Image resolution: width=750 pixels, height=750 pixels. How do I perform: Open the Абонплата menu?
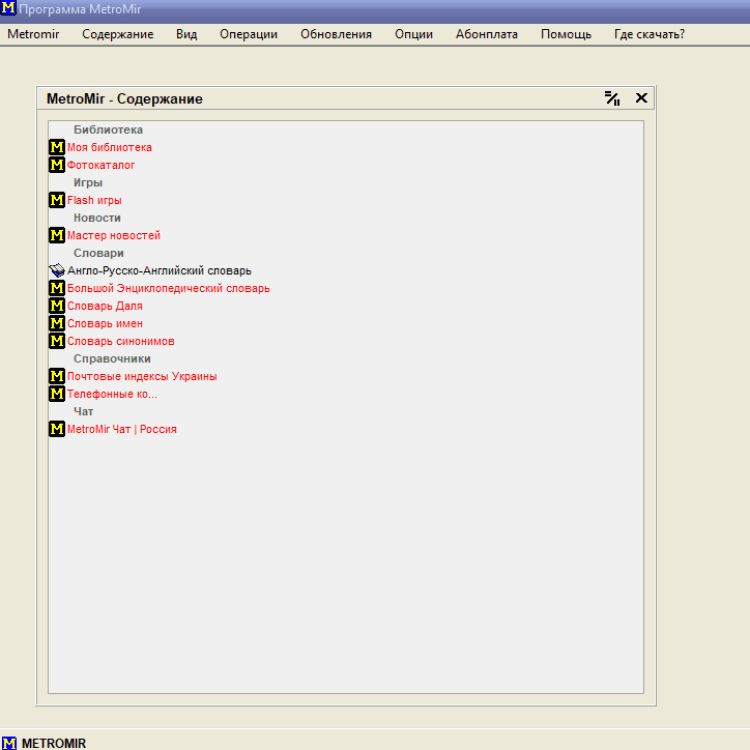pos(487,34)
